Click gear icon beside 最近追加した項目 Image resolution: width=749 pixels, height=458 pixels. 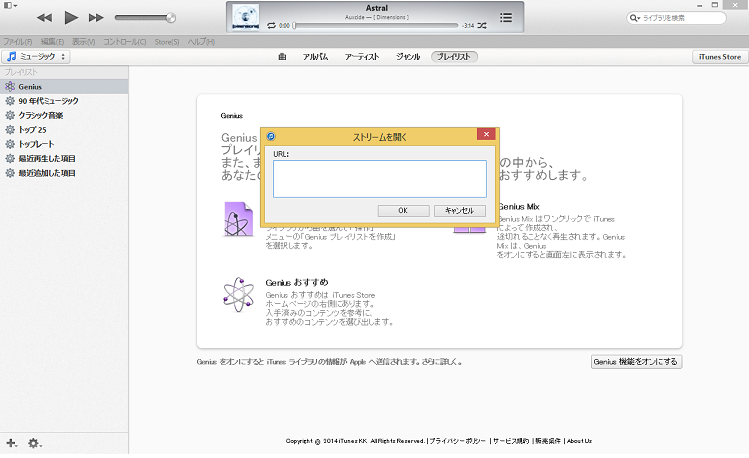click(x=10, y=172)
